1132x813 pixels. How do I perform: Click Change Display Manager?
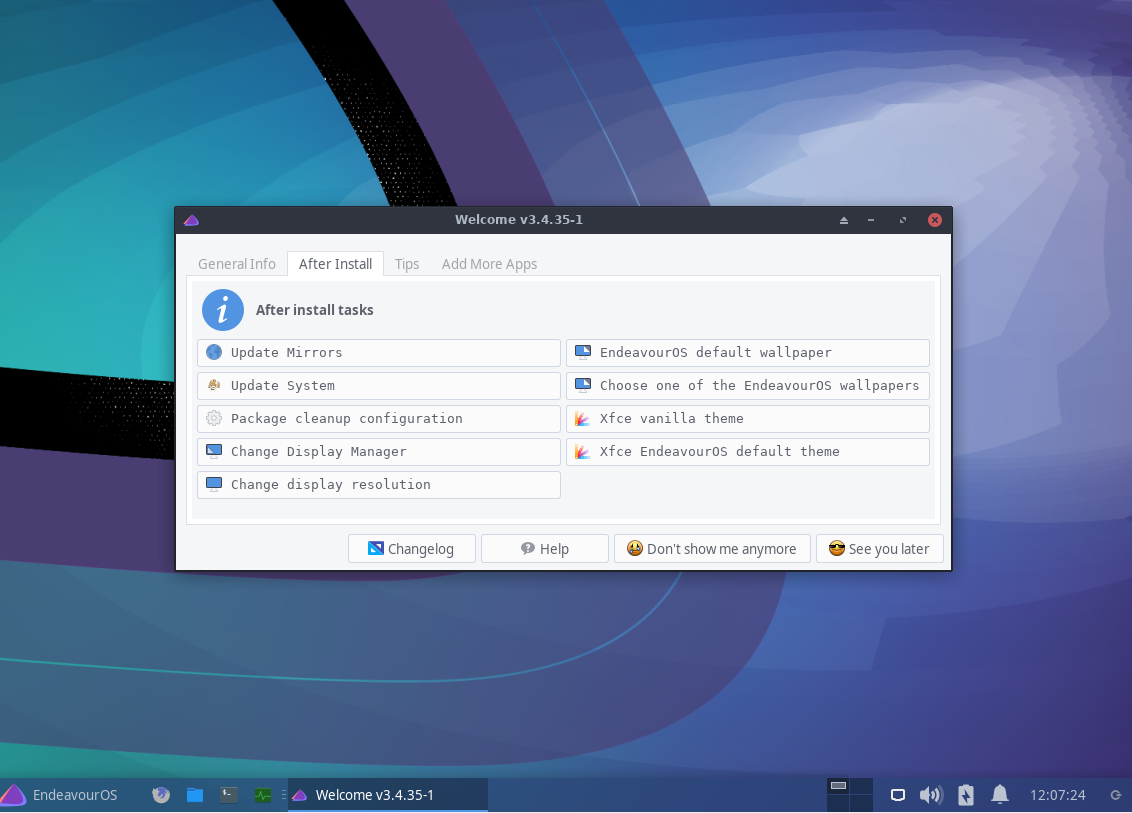point(379,452)
